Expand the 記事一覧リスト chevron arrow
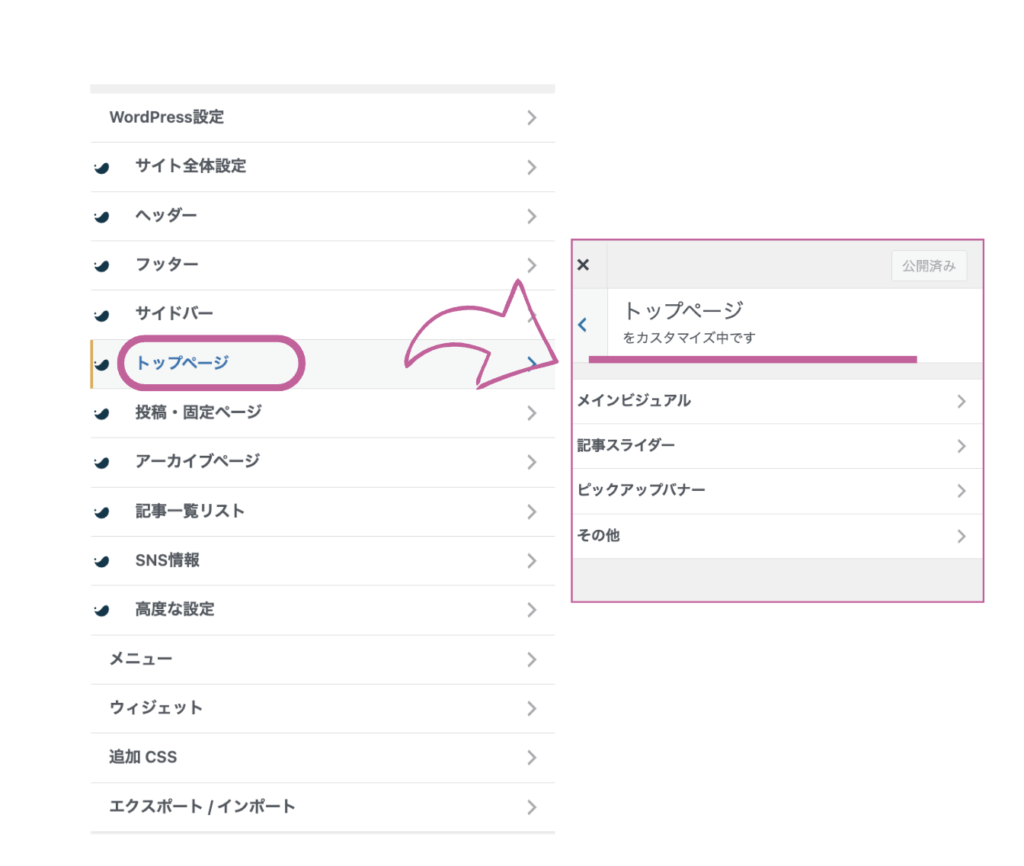Viewport: 1024px width, 866px height. point(531,512)
